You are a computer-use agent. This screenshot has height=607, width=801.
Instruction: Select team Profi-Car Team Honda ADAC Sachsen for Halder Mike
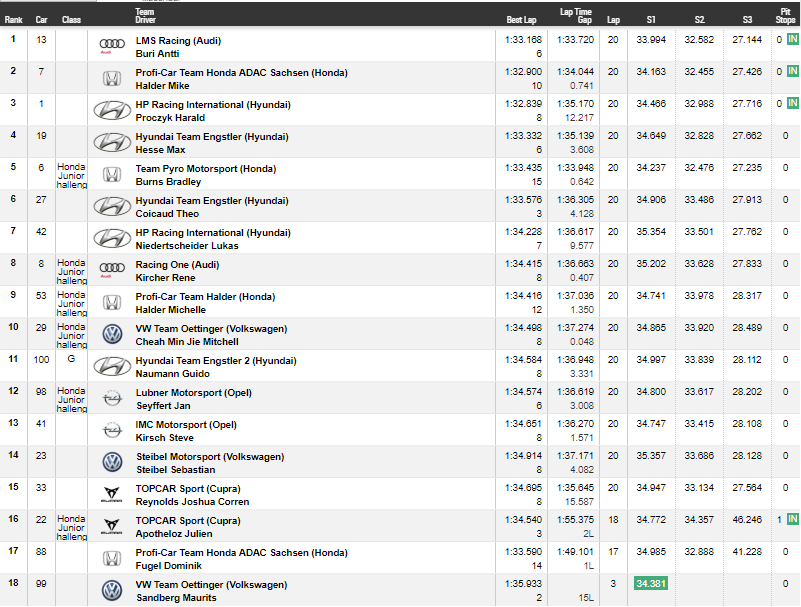[x=242, y=73]
